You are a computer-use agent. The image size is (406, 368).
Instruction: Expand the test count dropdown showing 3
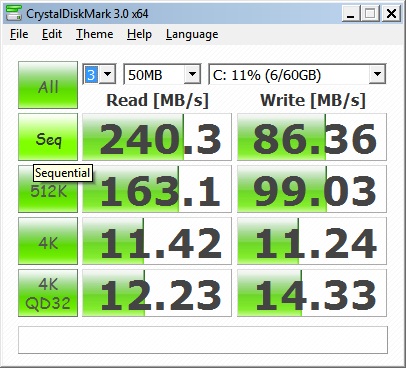click(107, 74)
